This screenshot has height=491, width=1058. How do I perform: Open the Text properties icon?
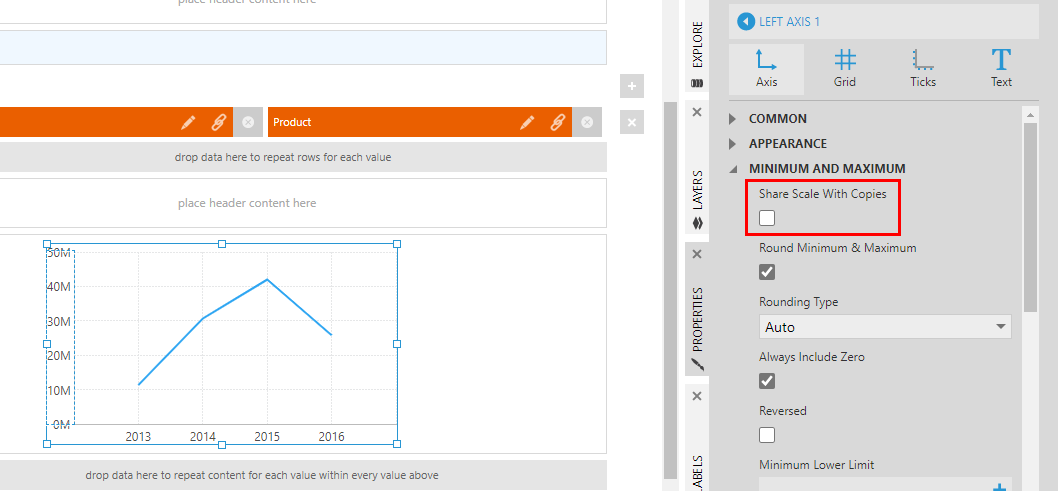(x=1001, y=68)
